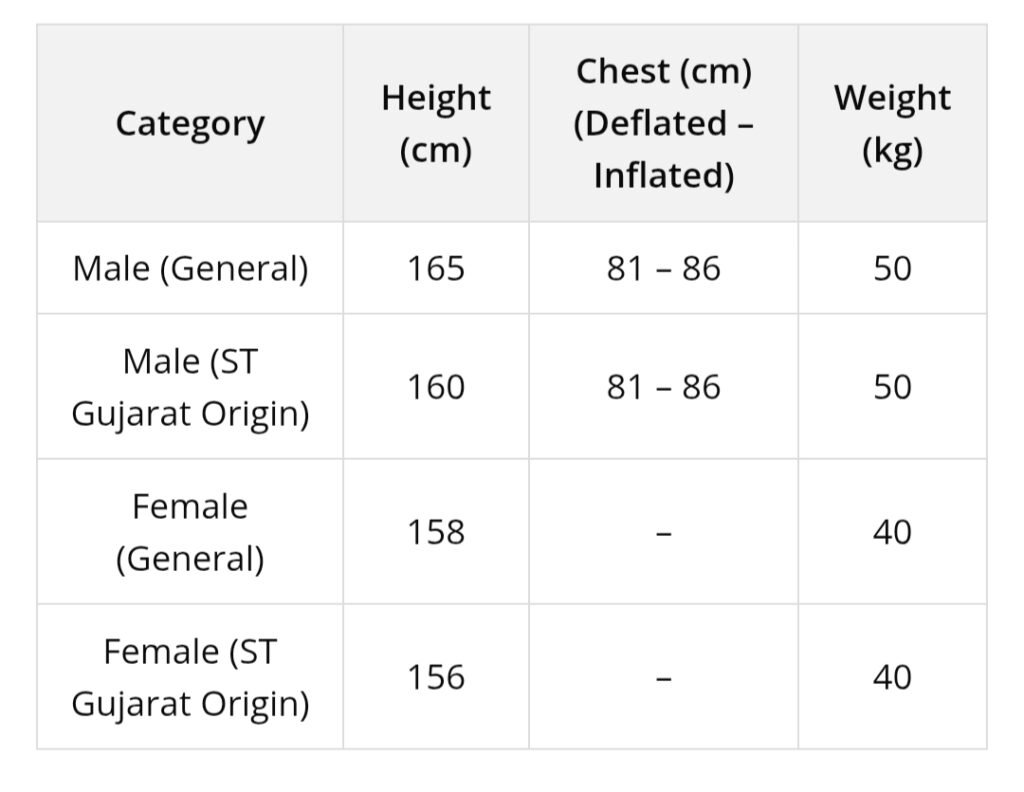
Task: Select the height value 158 cell
Action: (436, 532)
